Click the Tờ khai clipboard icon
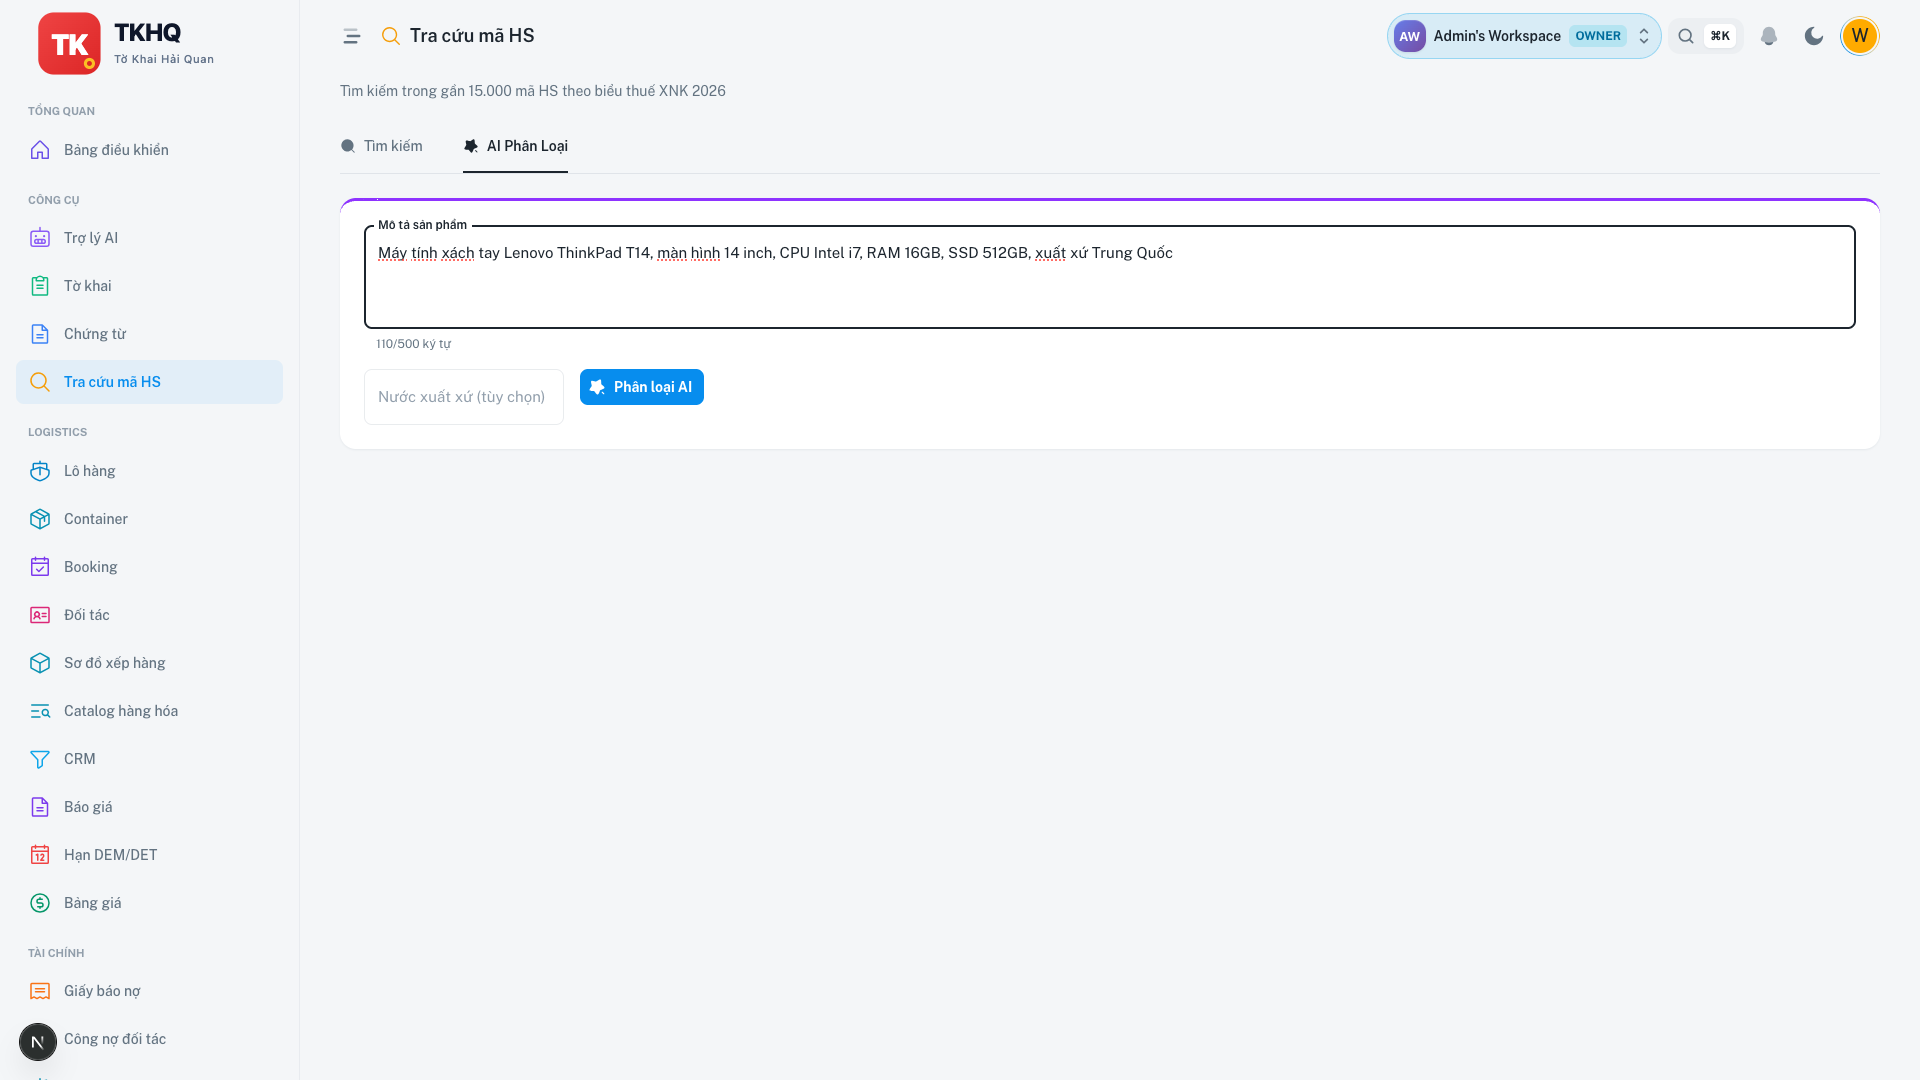Image resolution: width=1920 pixels, height=1080 pixels. click(x=40, y=286)
